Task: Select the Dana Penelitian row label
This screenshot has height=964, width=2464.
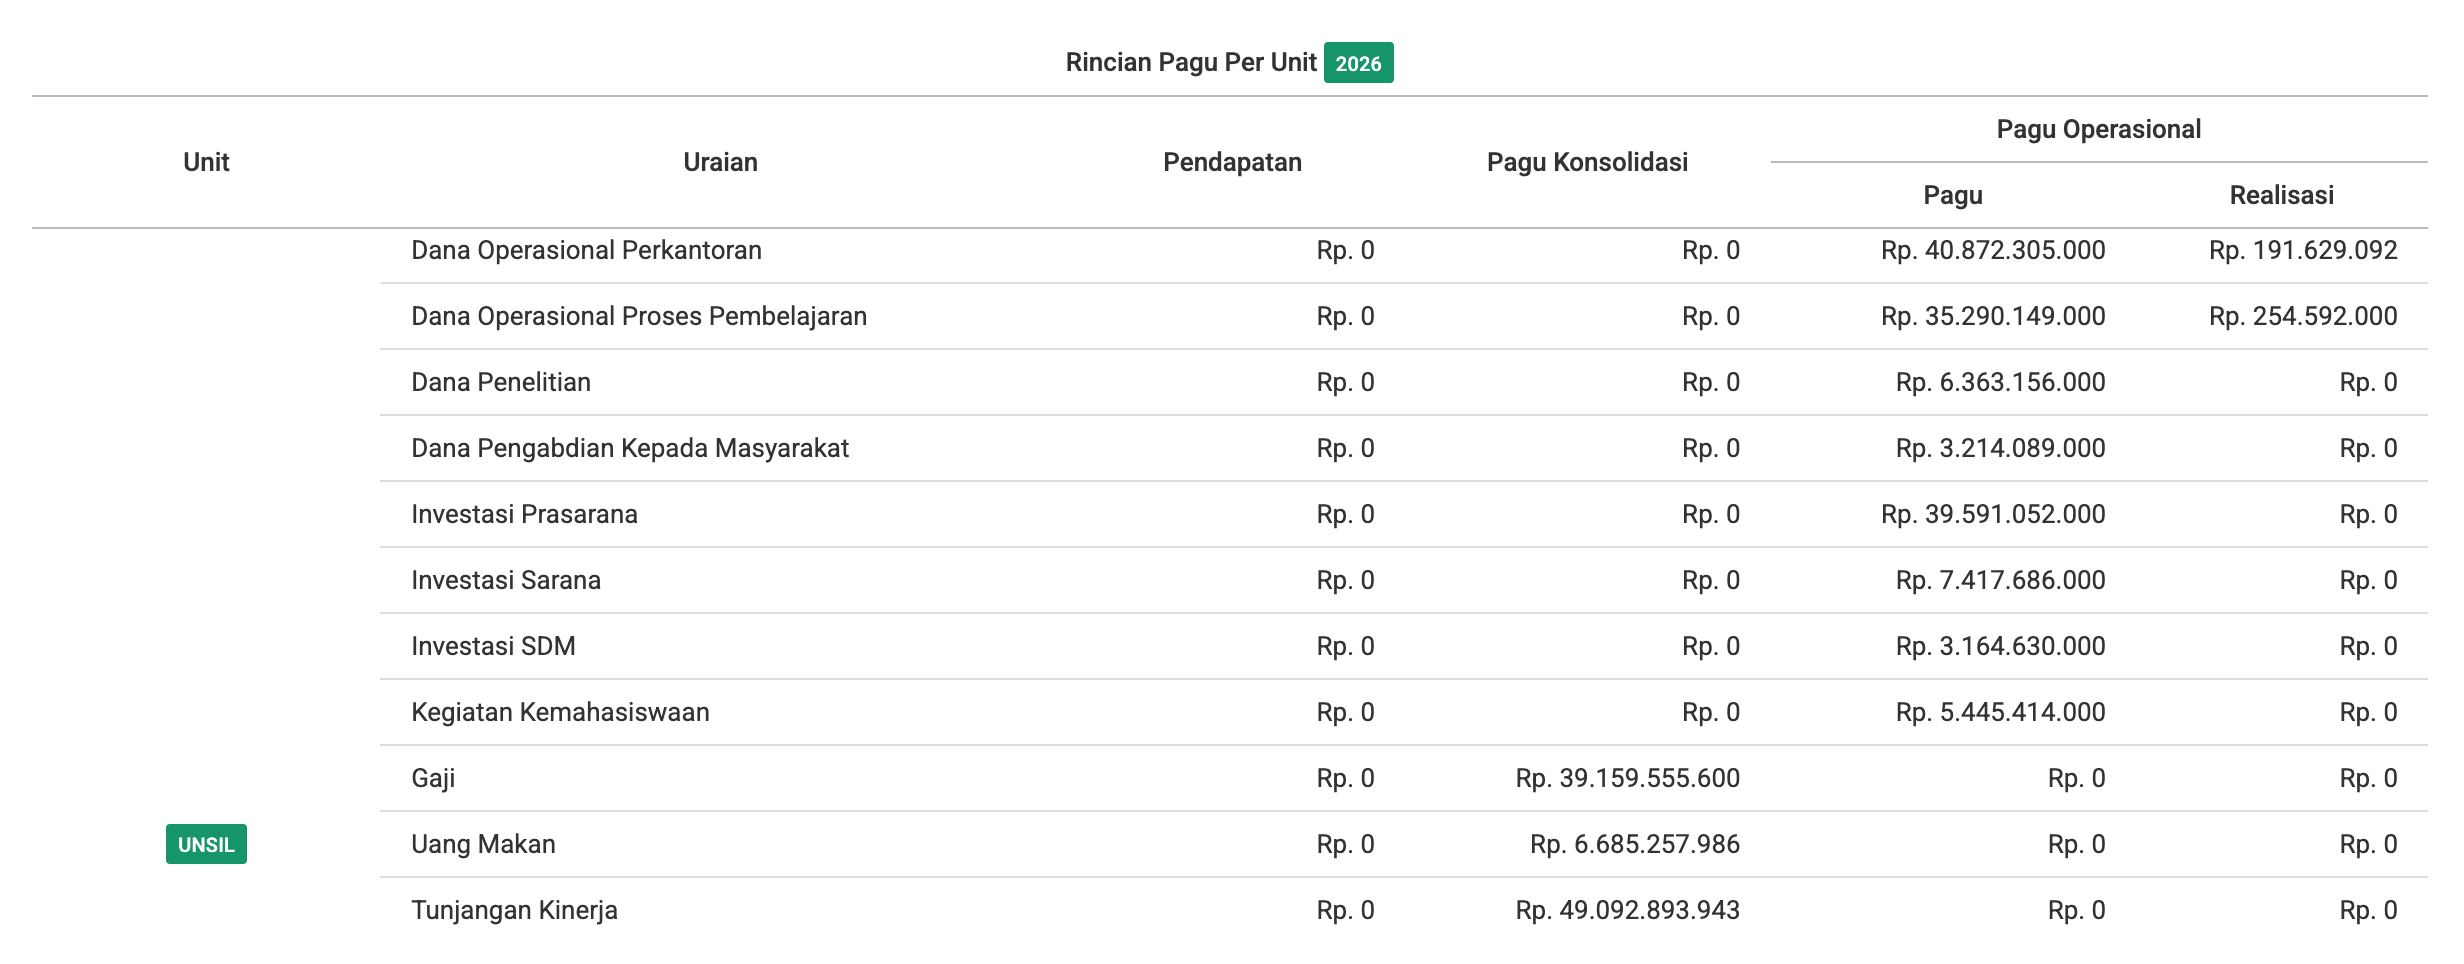Action: click(500, 382)
